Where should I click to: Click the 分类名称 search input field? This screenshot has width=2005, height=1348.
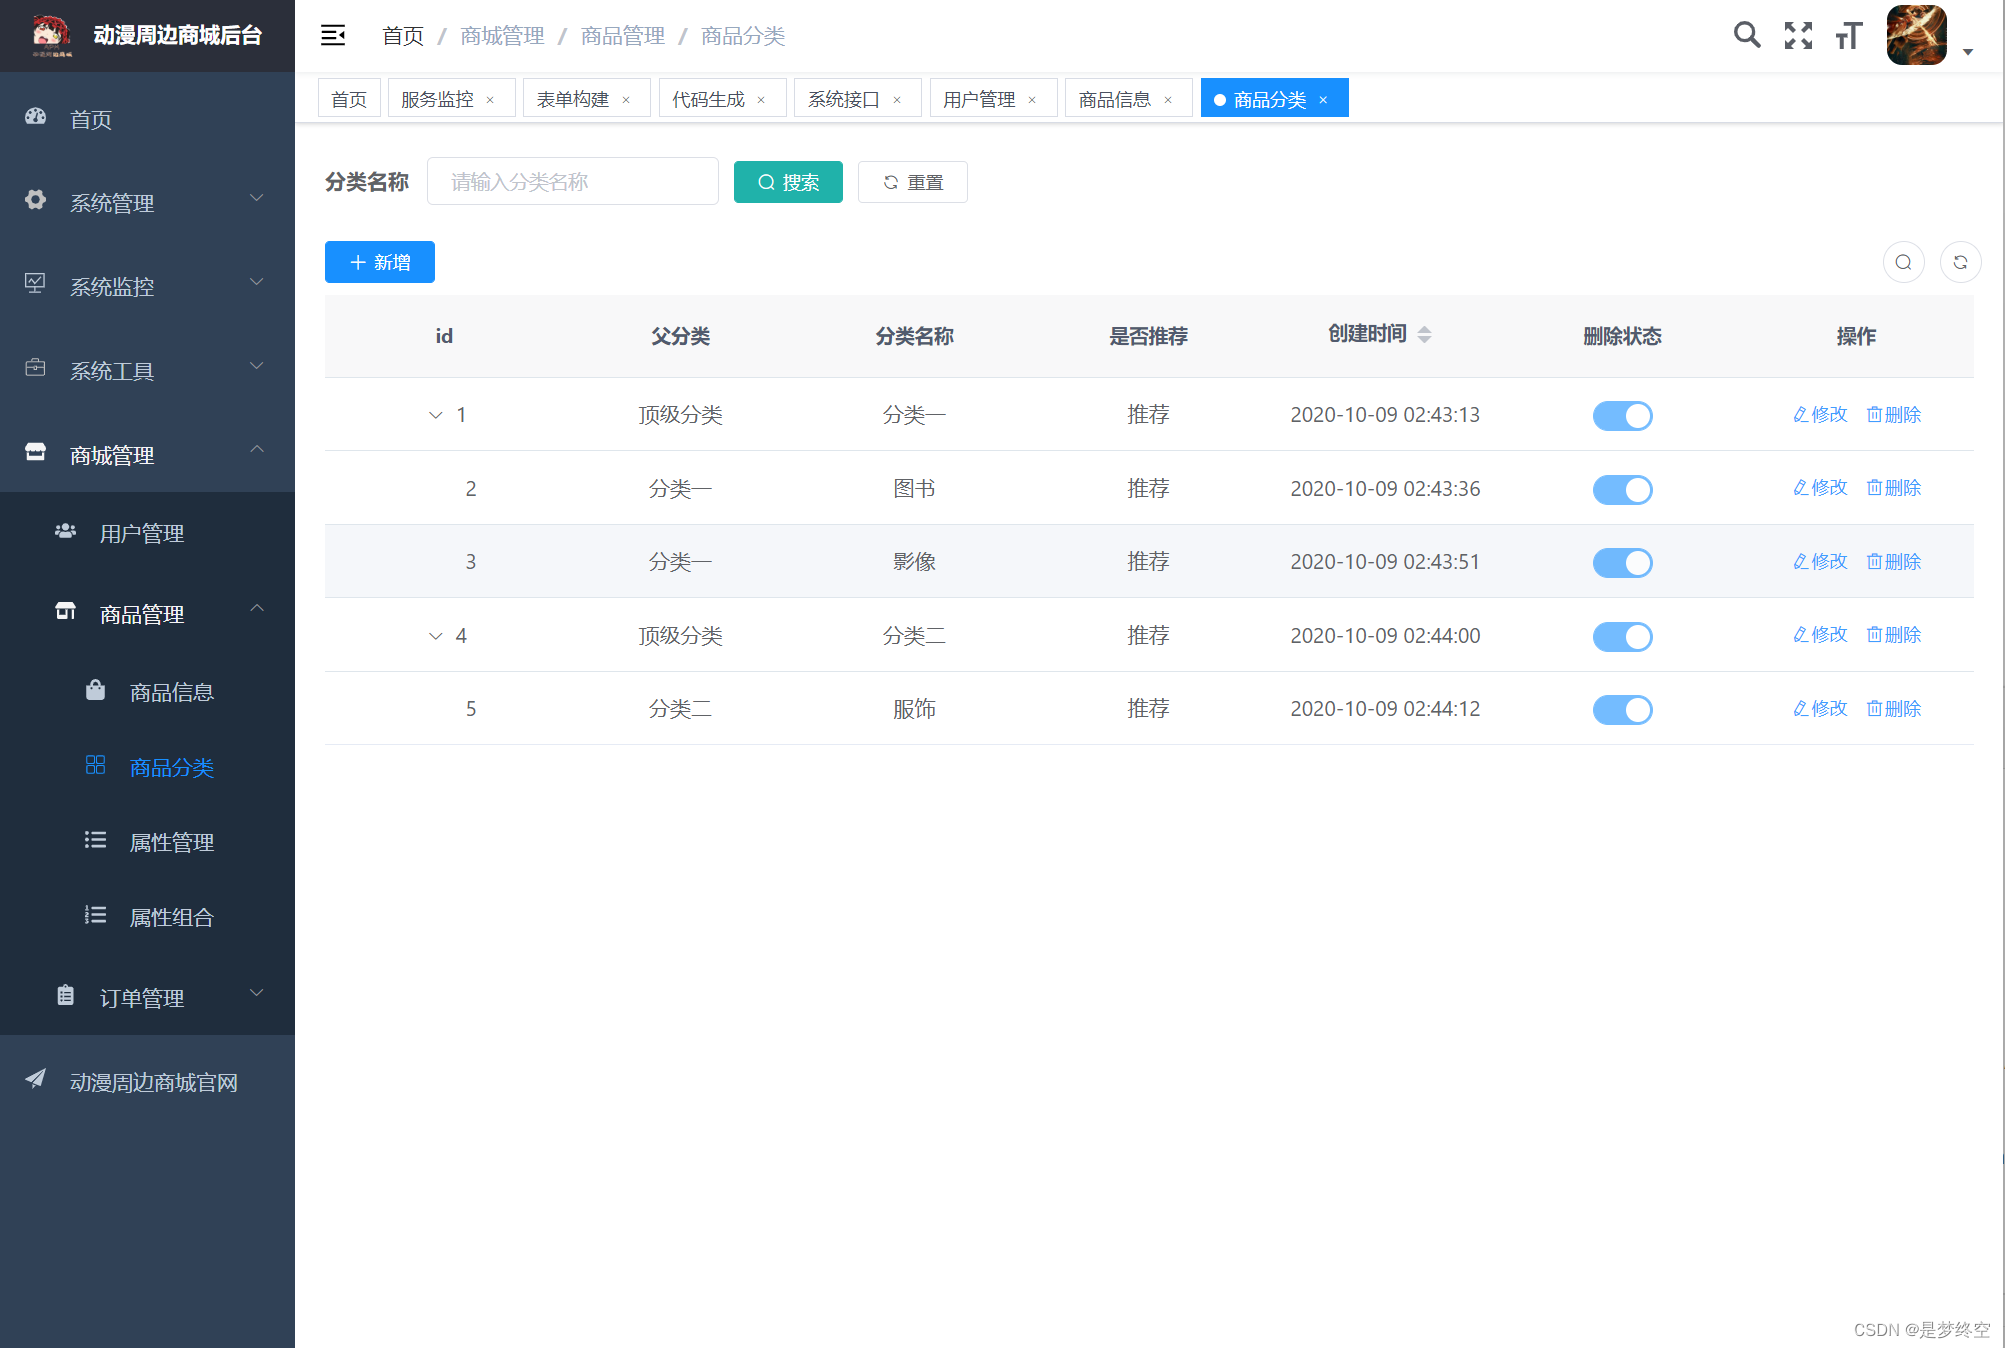[572, 181]
